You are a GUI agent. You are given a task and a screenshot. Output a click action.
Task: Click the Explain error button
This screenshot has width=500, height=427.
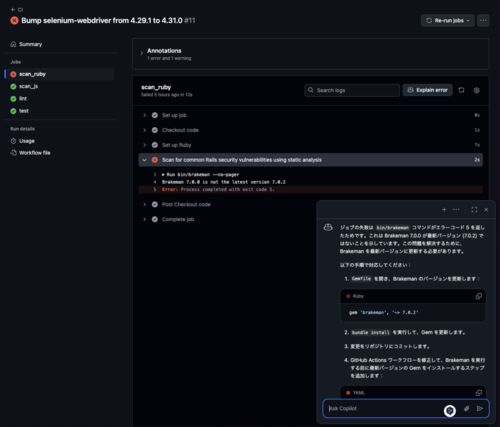[x=427, y=90]
